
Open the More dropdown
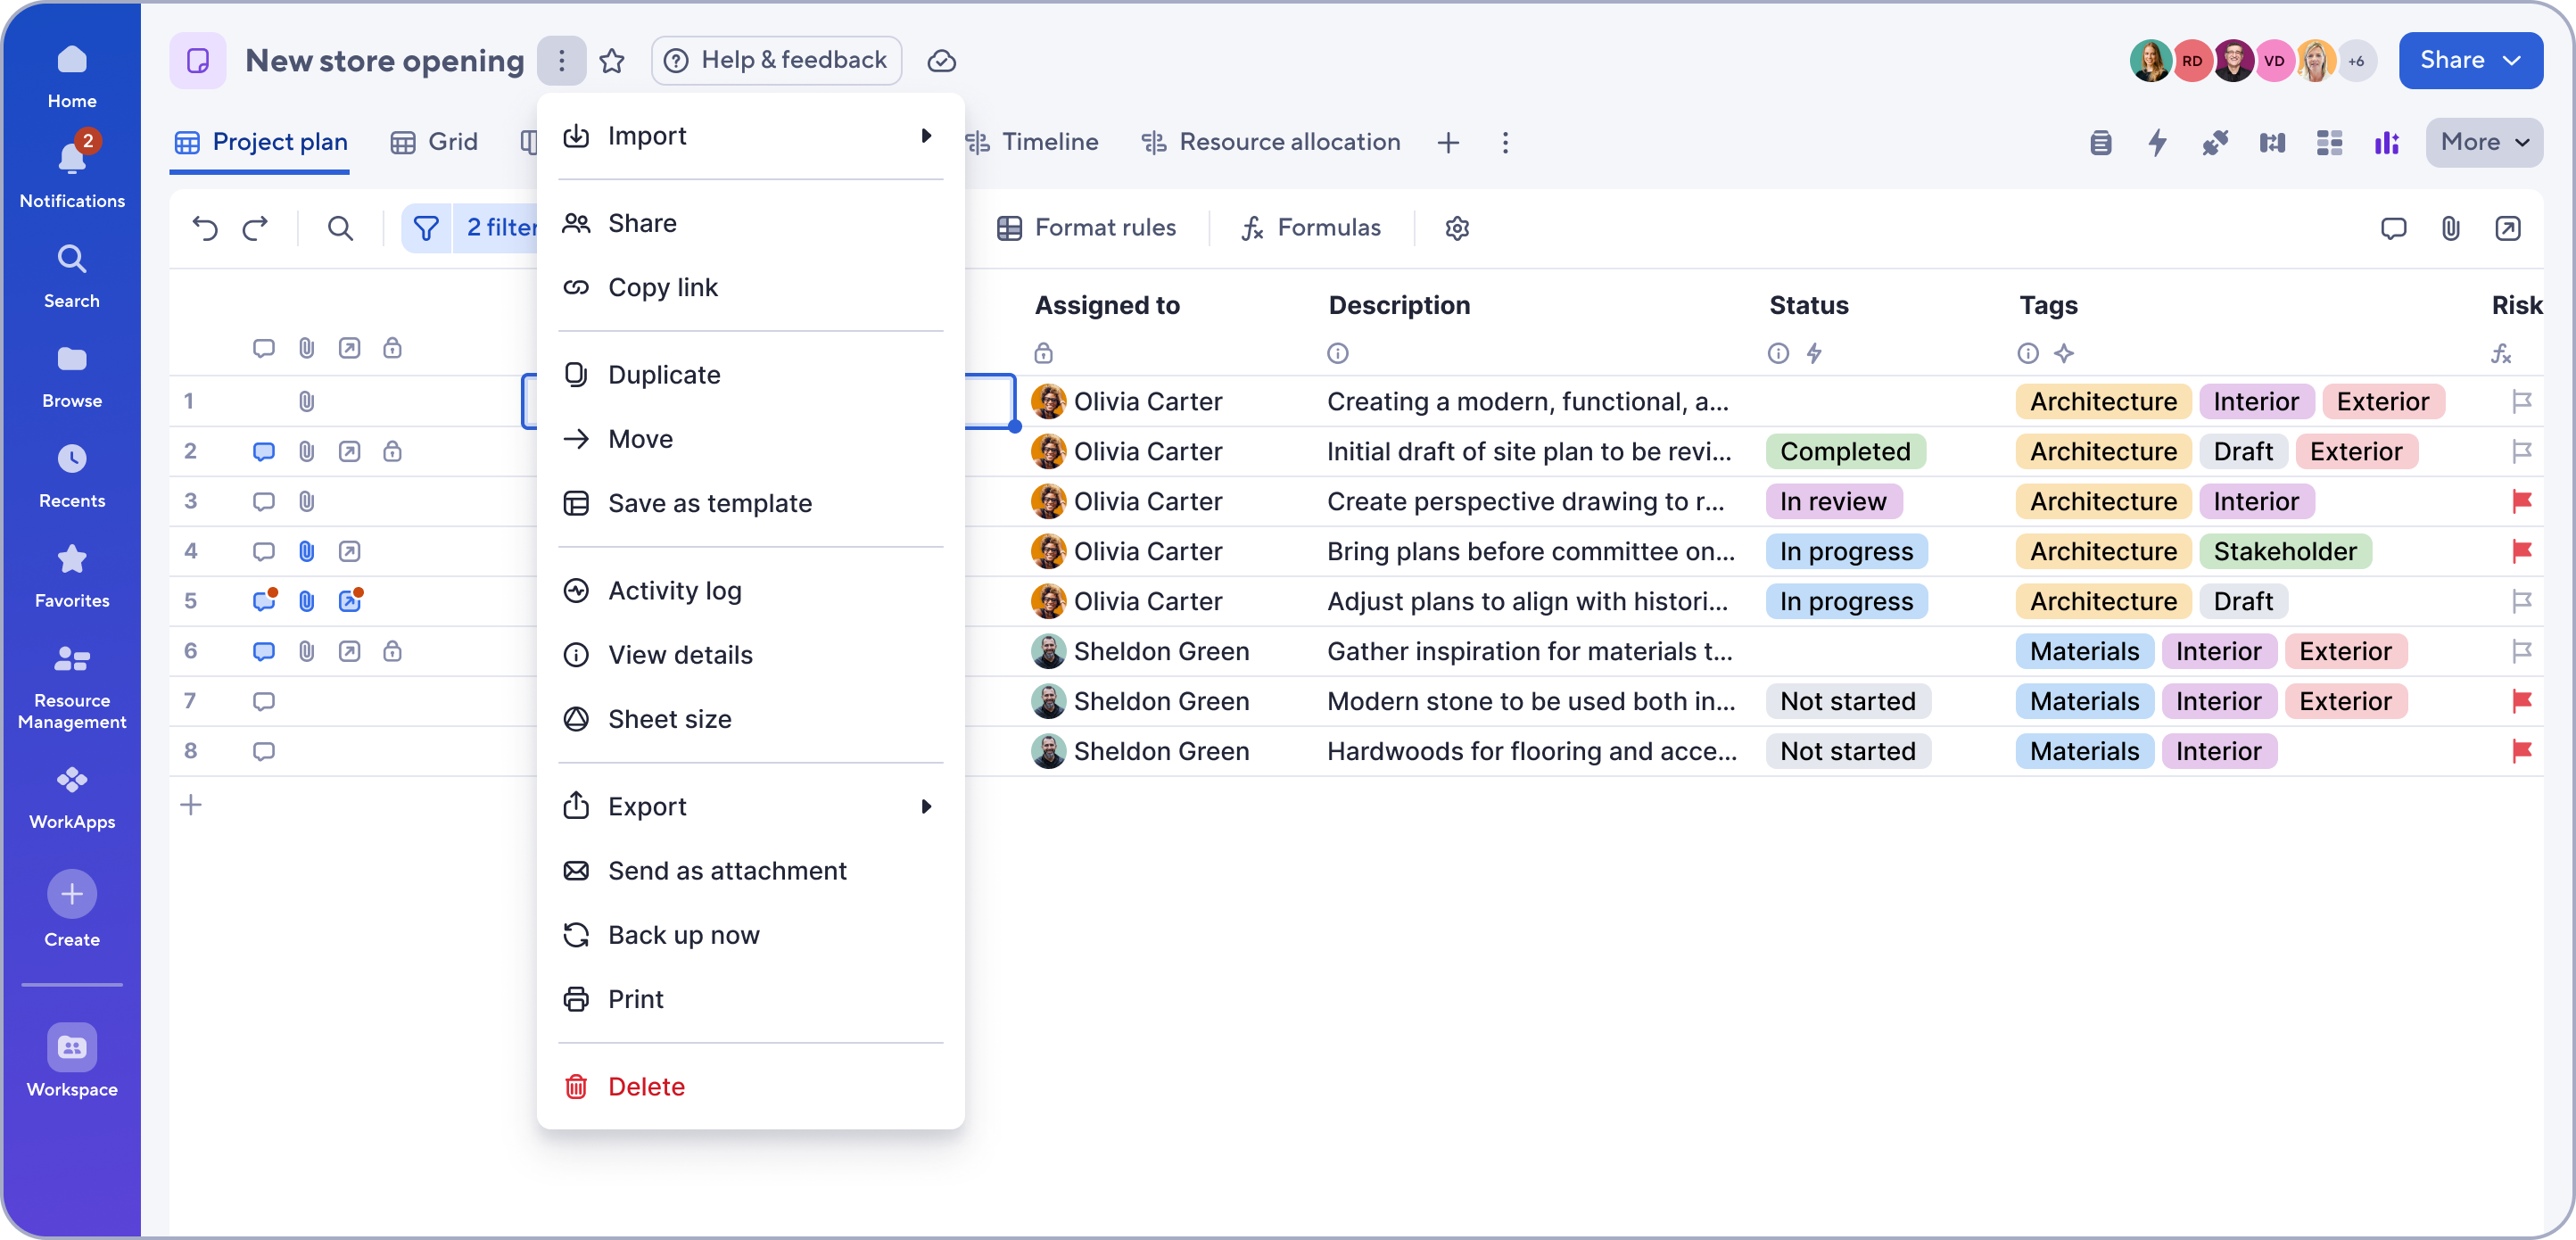click(x=2484, y=142)
